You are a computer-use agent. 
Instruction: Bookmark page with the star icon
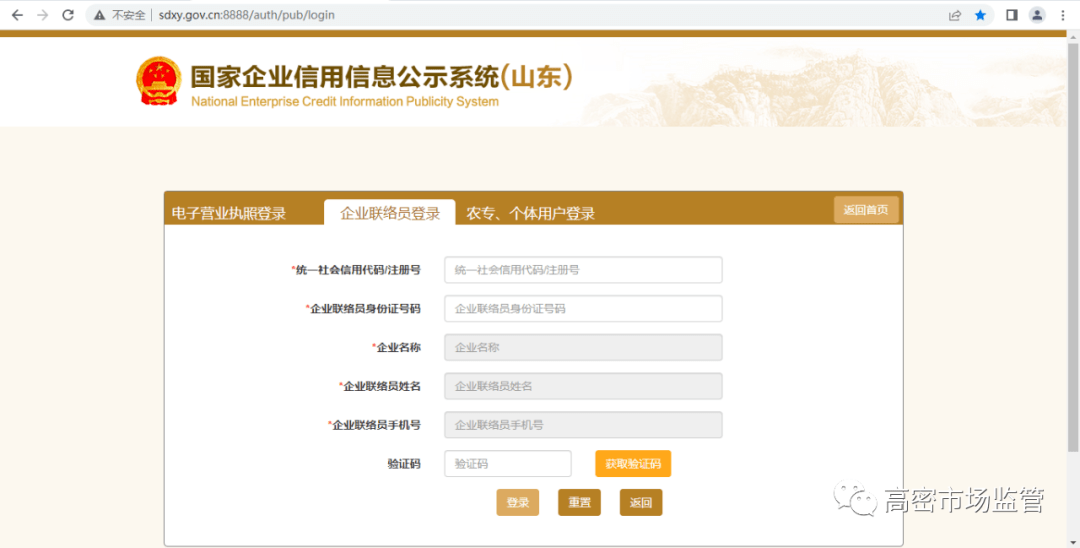(x=981, y=15)
